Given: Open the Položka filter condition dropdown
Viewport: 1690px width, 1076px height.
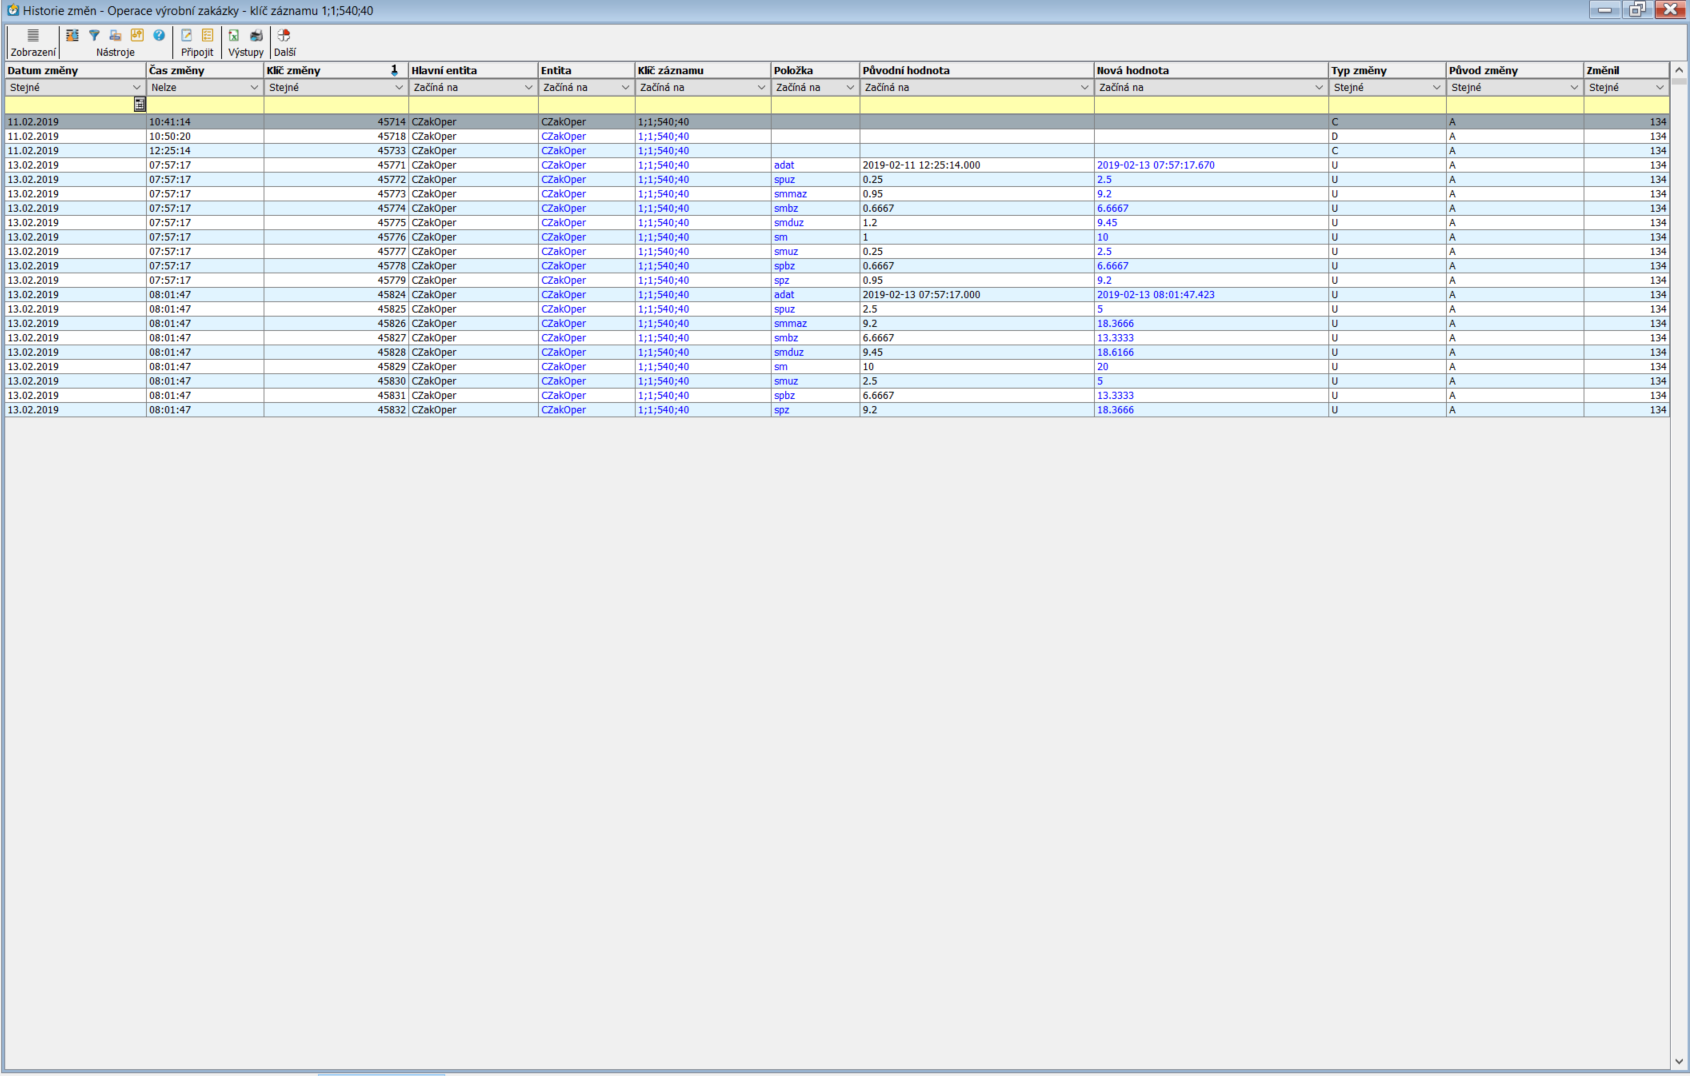Looking at the screenshot, I should (850, 88).
